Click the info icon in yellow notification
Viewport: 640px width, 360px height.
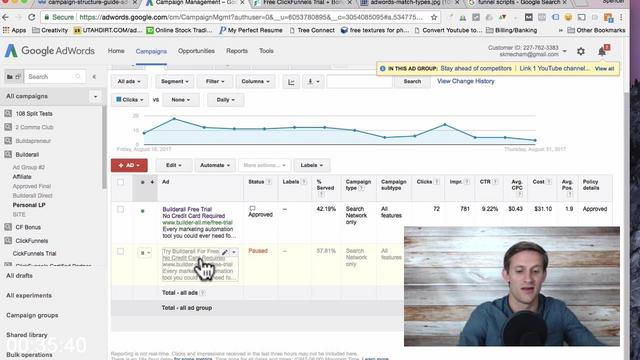point(382,69)
